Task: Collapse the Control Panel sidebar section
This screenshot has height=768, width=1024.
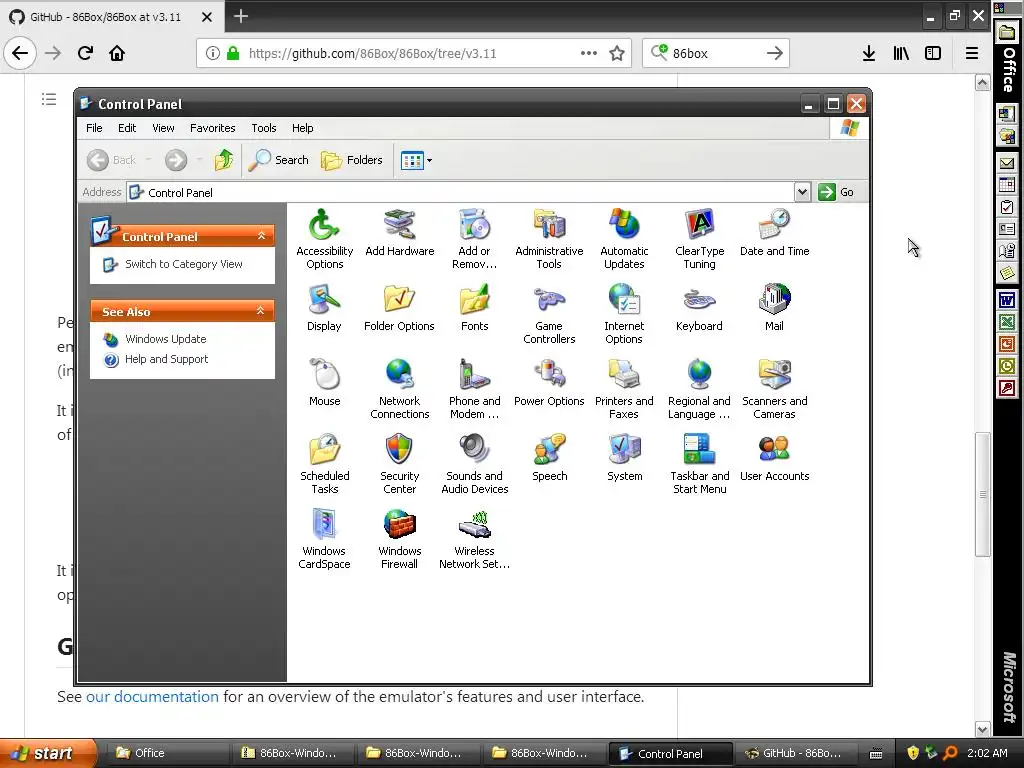Action: pos(261,236)
